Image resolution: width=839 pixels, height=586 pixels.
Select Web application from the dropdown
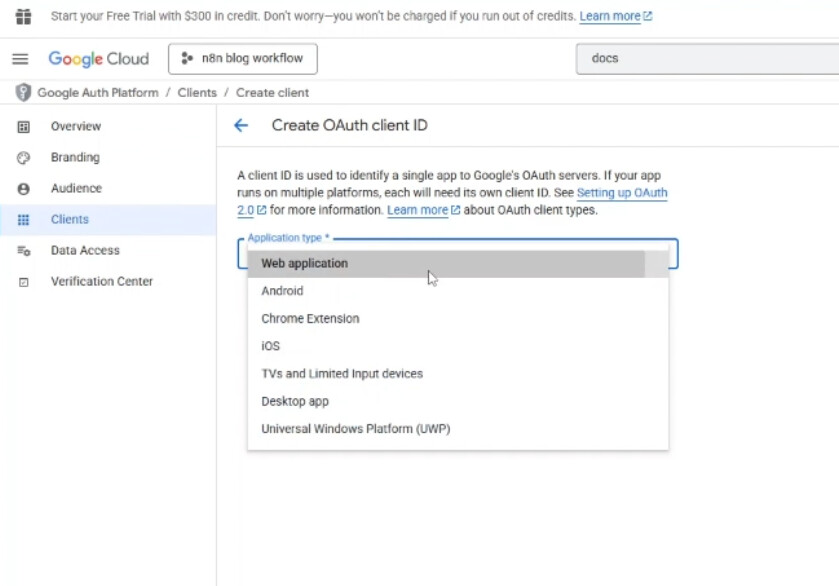[458, 263]
